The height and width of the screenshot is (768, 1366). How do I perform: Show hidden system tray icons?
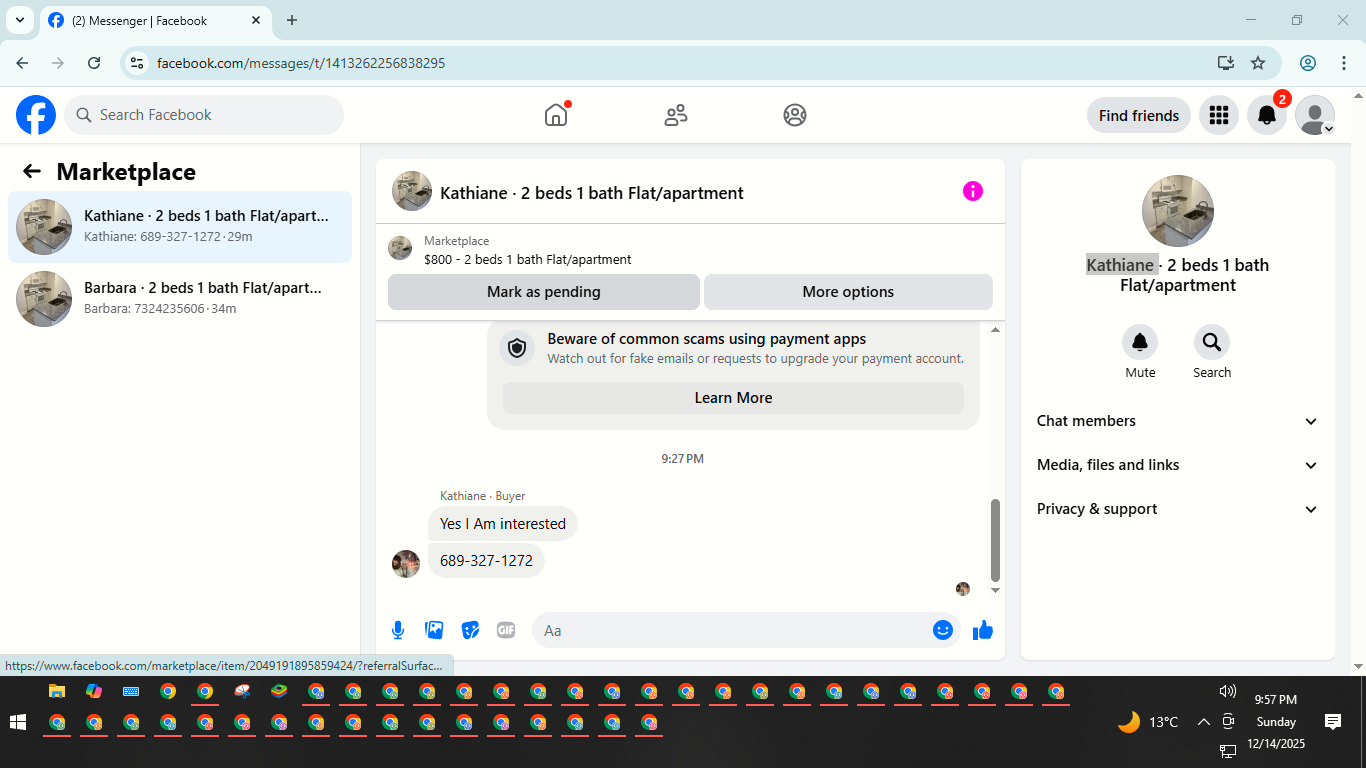coord(1203,722)
